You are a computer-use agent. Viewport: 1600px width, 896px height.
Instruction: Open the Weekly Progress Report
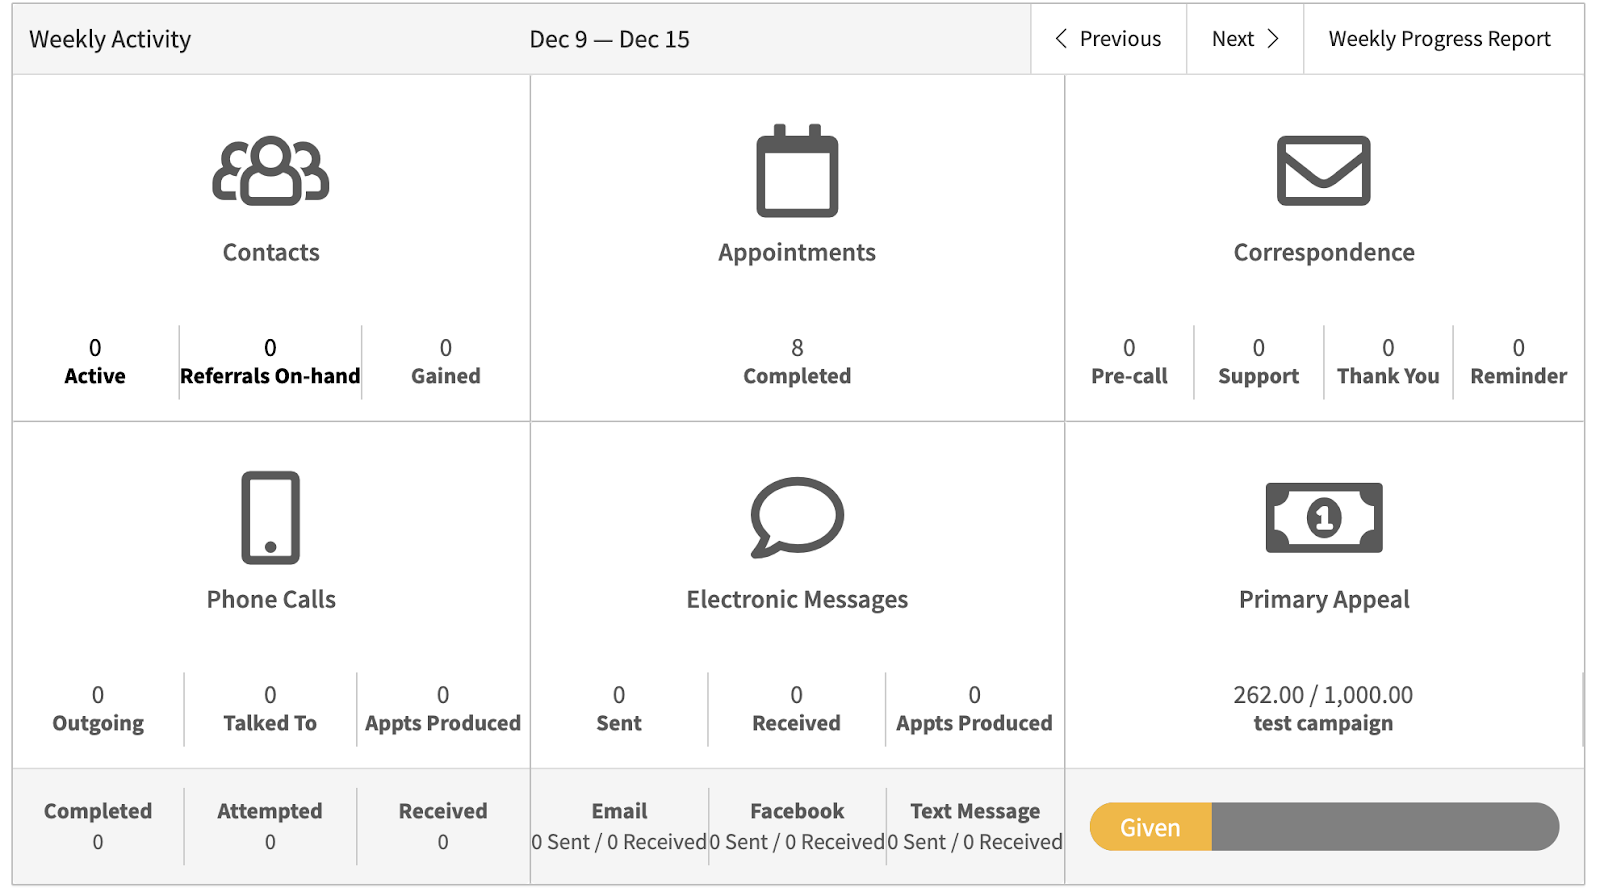[x=1439, y=39]
